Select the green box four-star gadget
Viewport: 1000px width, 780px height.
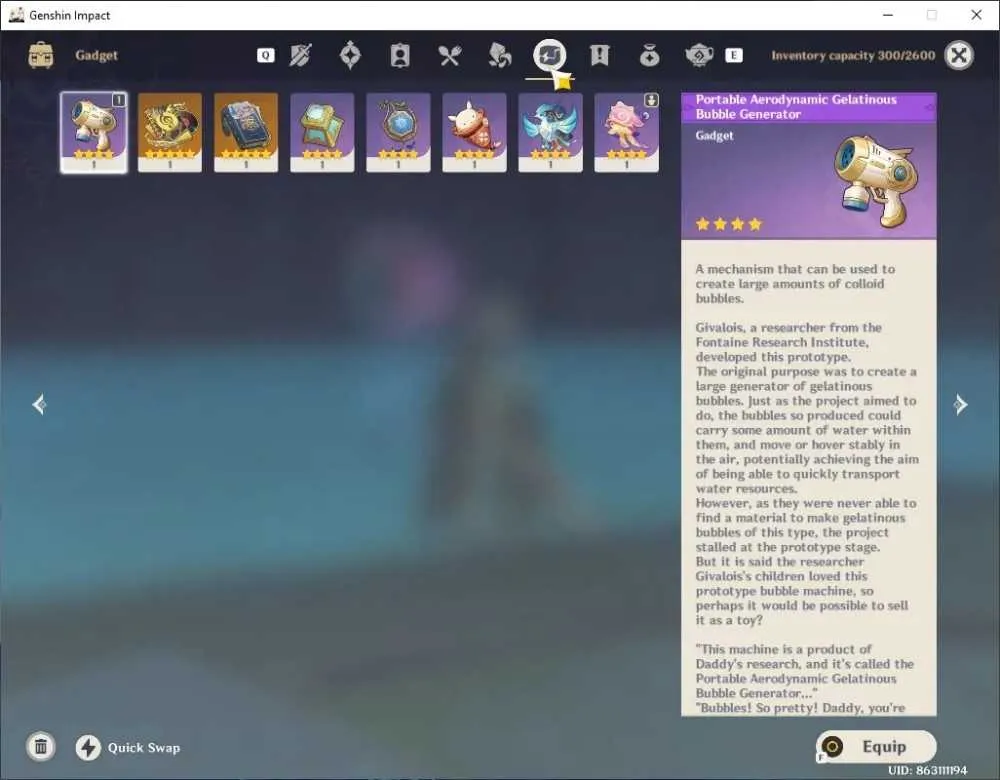click(322, 133)
